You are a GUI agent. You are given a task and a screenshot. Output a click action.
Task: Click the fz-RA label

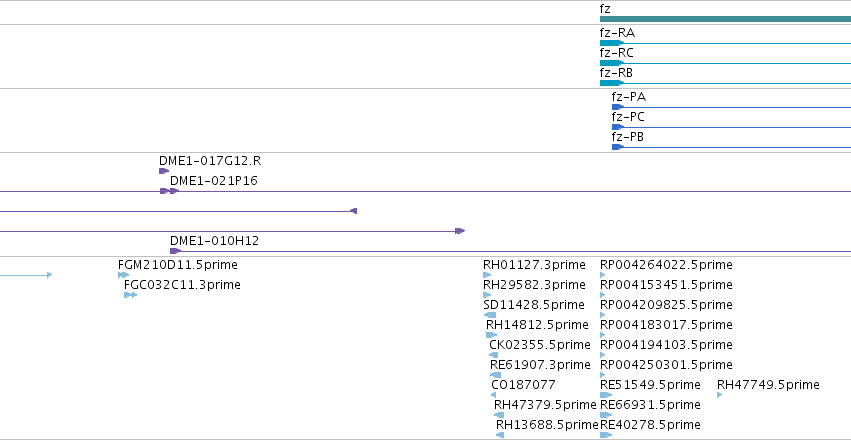click(617, 33)
